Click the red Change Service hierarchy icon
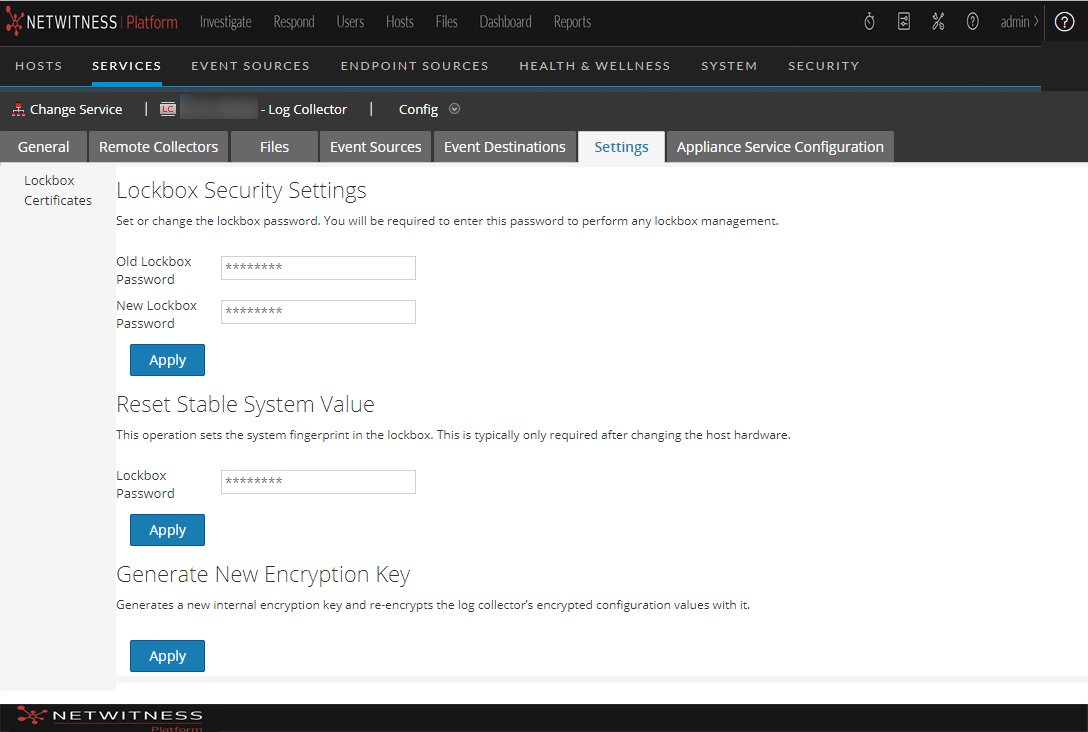Image resolution: width=1088 pixels, height=732 pixels. click(18, 110)
